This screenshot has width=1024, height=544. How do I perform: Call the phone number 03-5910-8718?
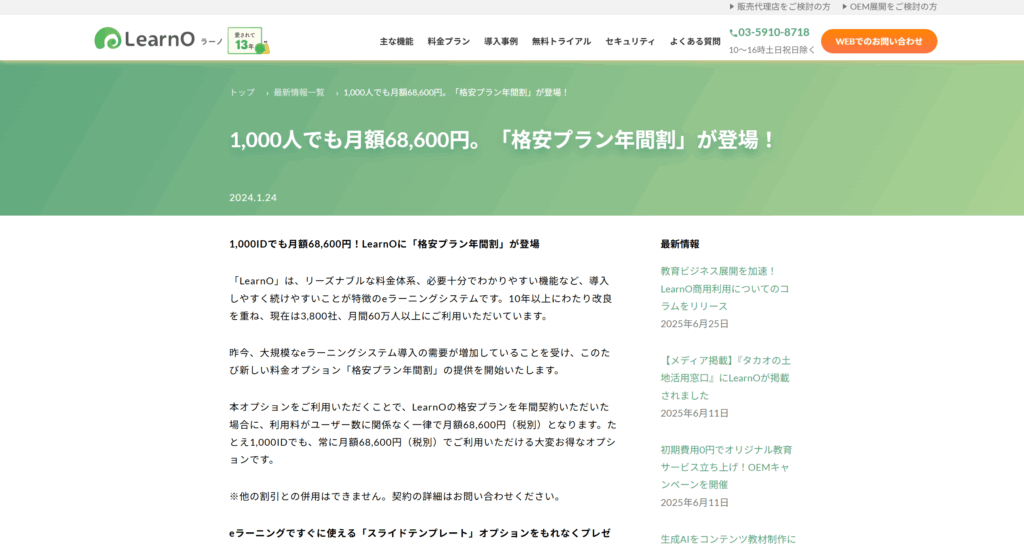click(x=773, y=32)
